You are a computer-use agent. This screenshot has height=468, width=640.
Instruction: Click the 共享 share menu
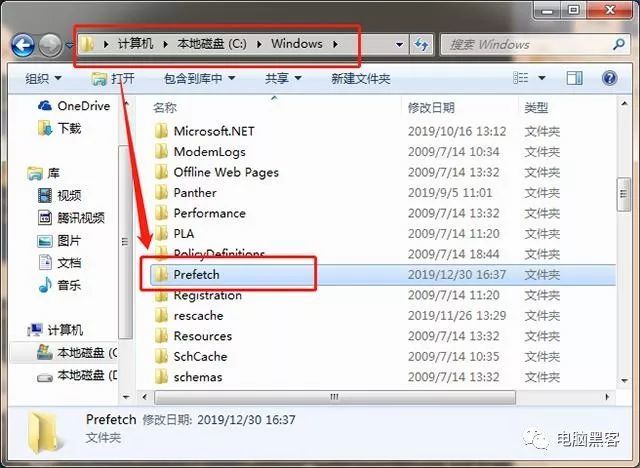283,78
